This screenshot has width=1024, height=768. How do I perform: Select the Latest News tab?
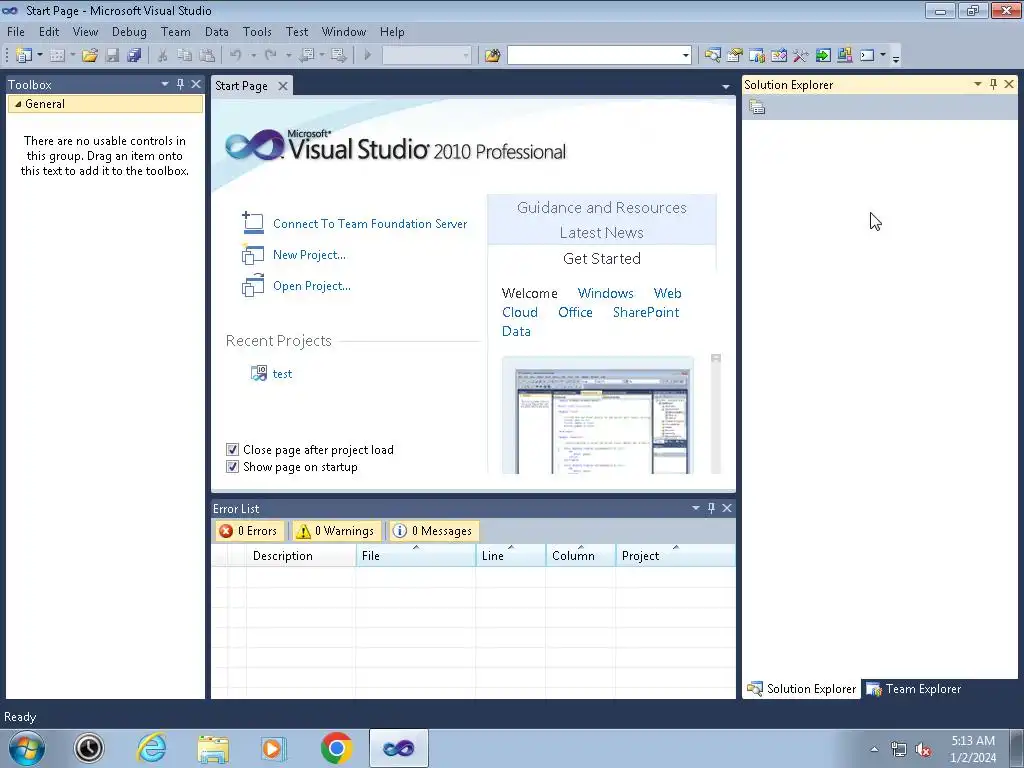coord(601,232)
